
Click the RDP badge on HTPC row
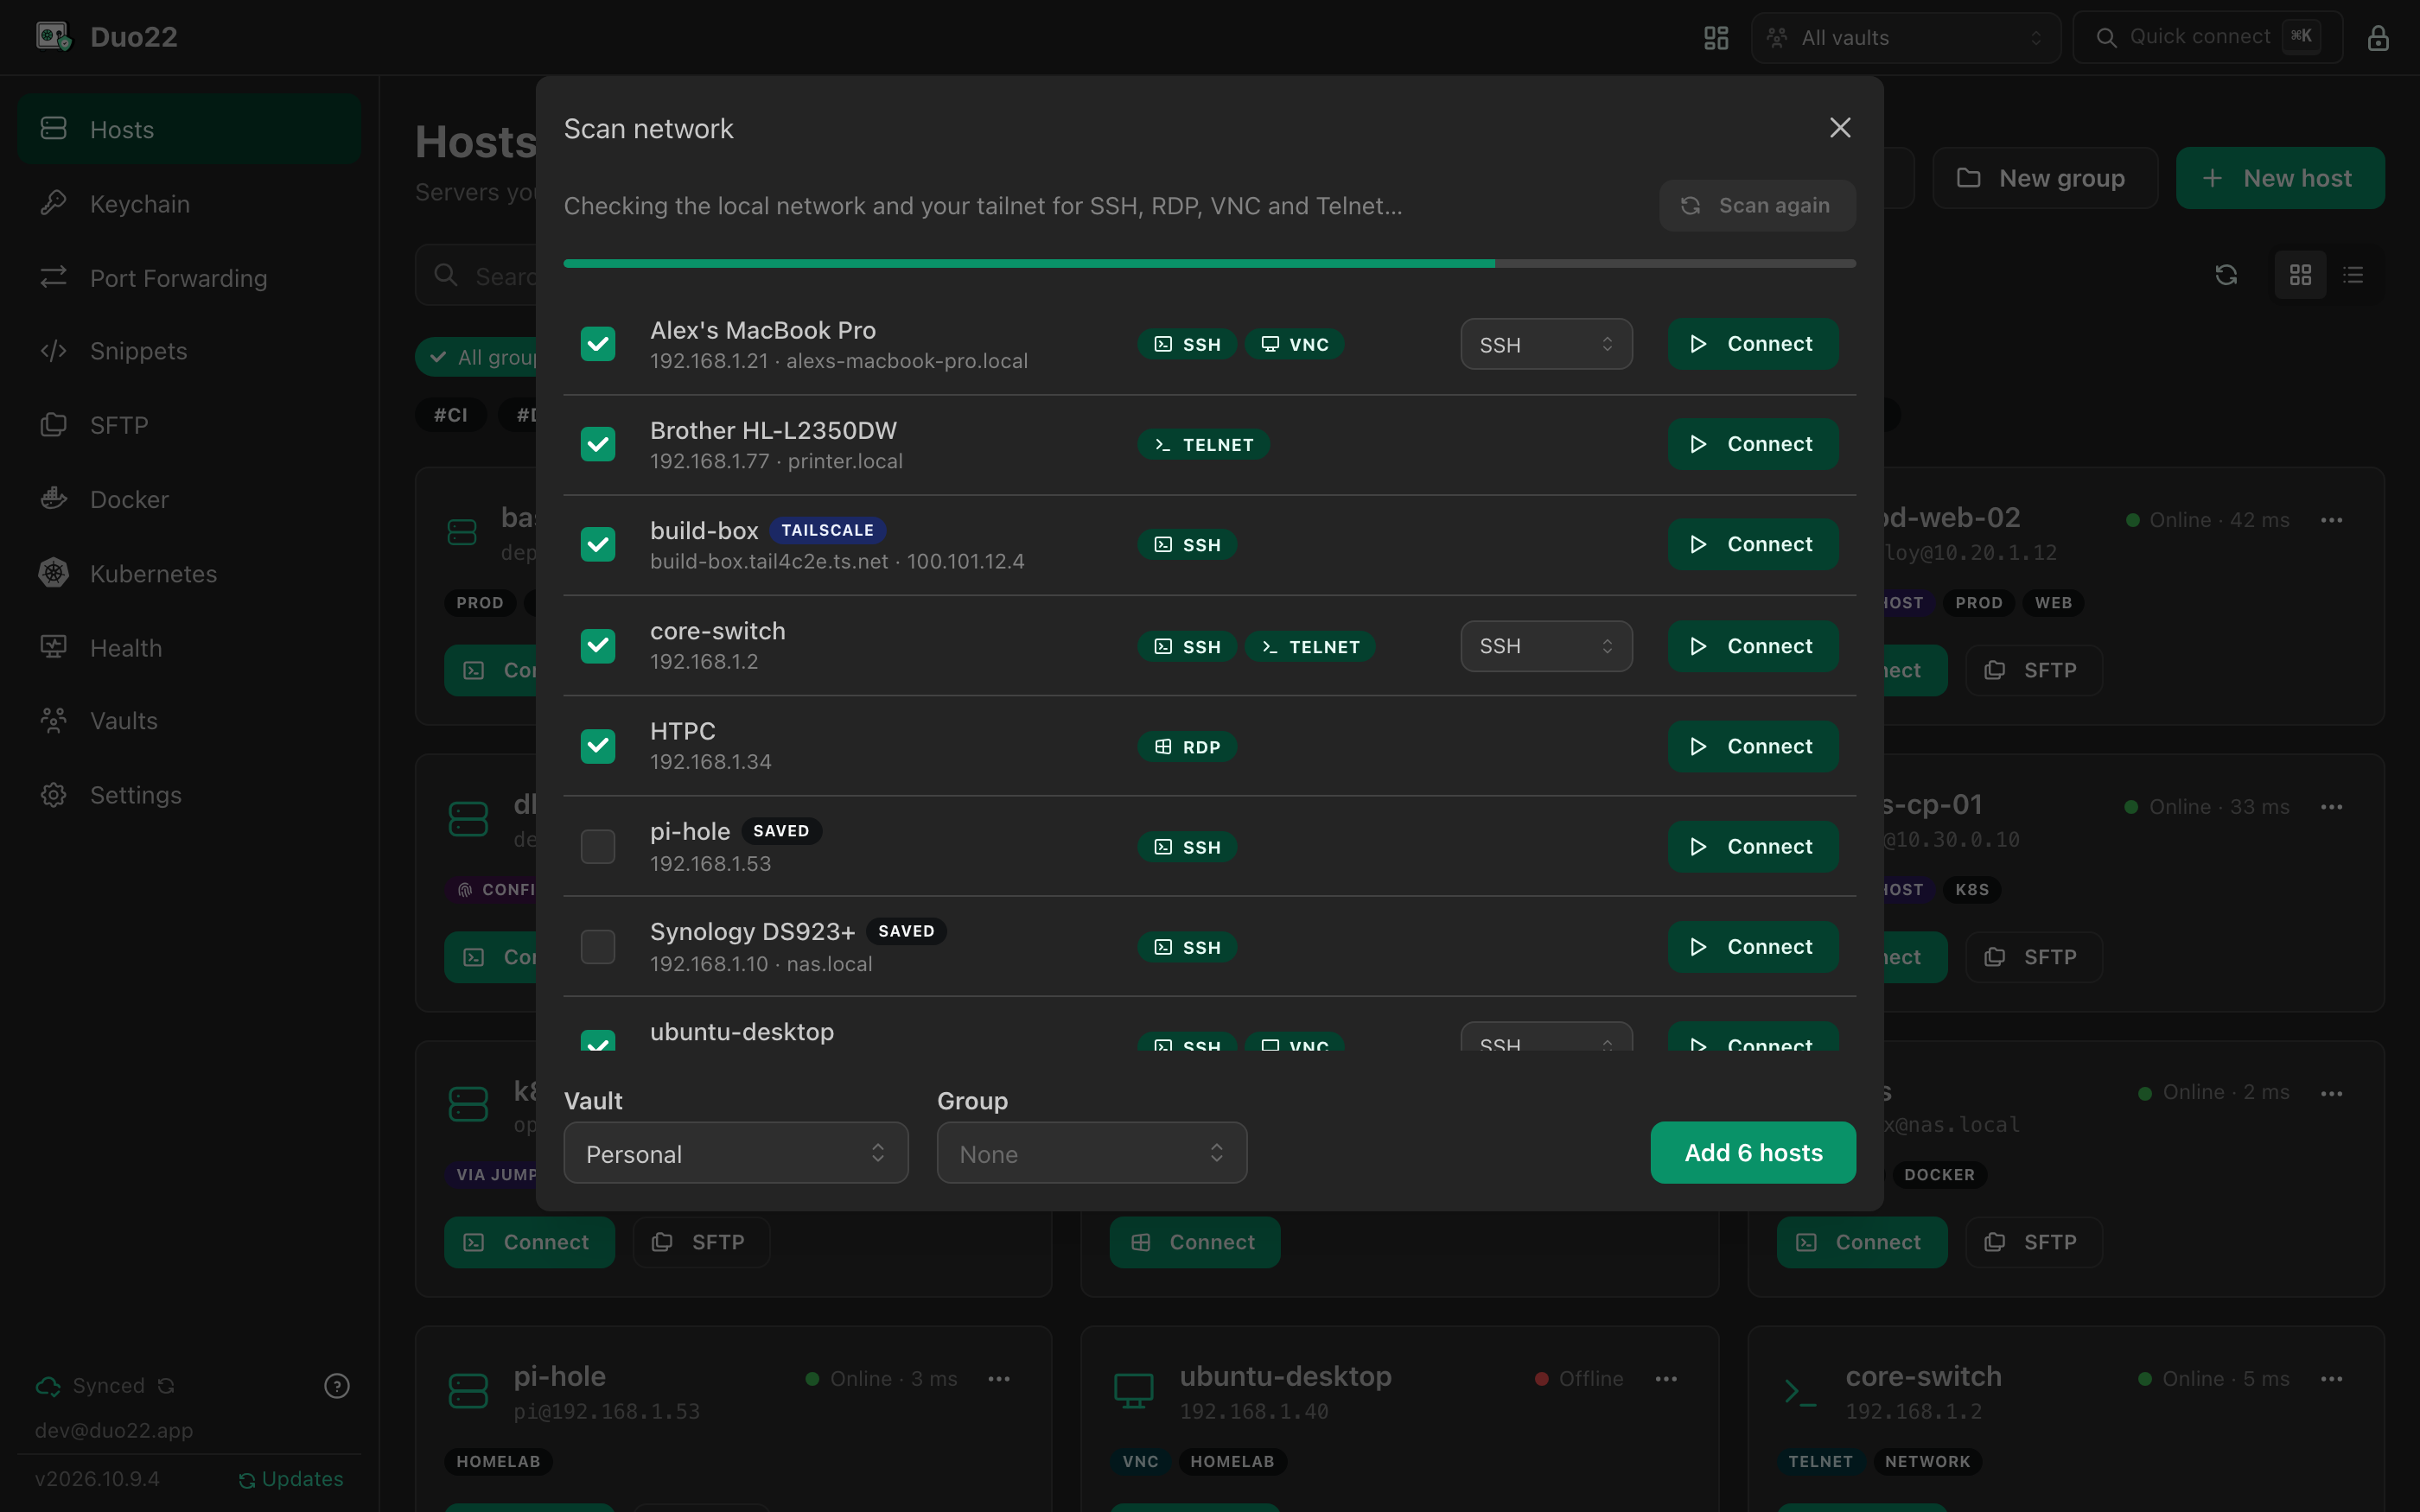(1187, 747)
